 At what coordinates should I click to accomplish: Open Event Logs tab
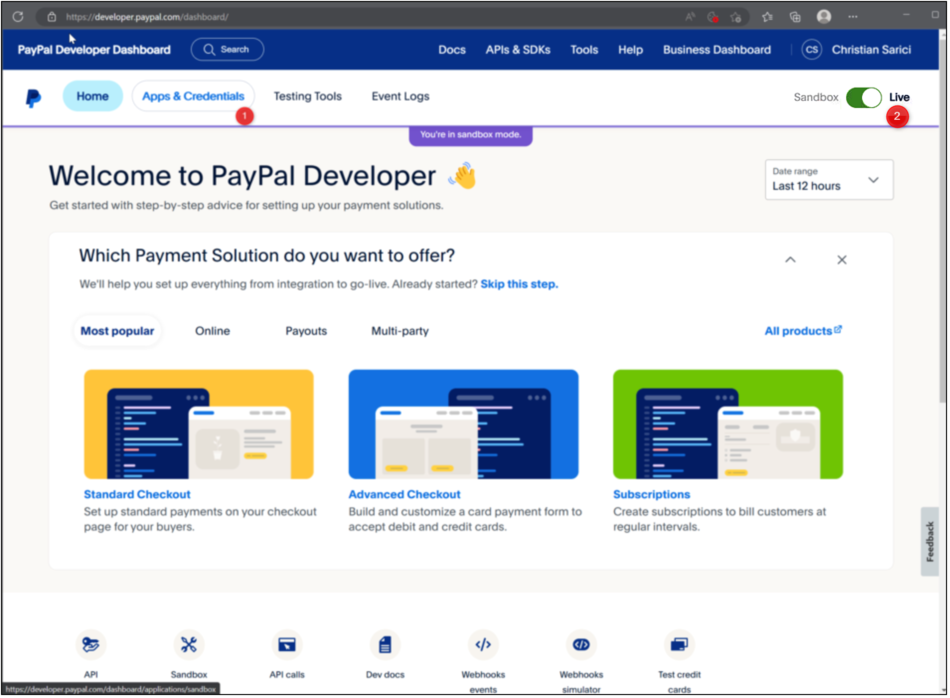pyautogui.click(x=400, y=96)
